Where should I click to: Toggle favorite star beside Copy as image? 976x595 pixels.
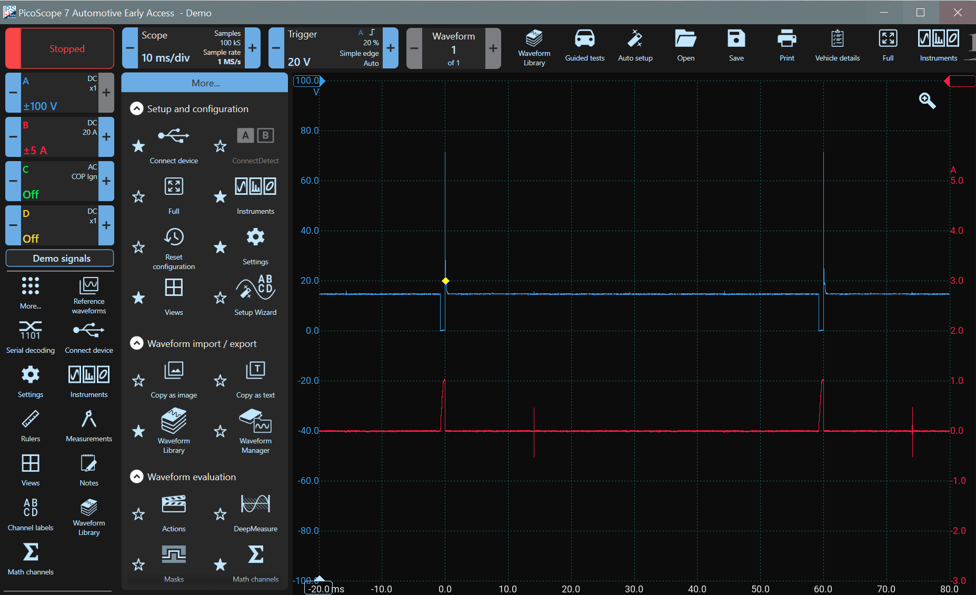(139, 381)
